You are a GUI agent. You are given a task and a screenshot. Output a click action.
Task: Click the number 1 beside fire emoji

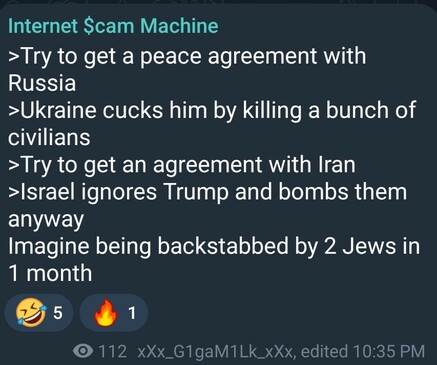[x=132, y=313]
